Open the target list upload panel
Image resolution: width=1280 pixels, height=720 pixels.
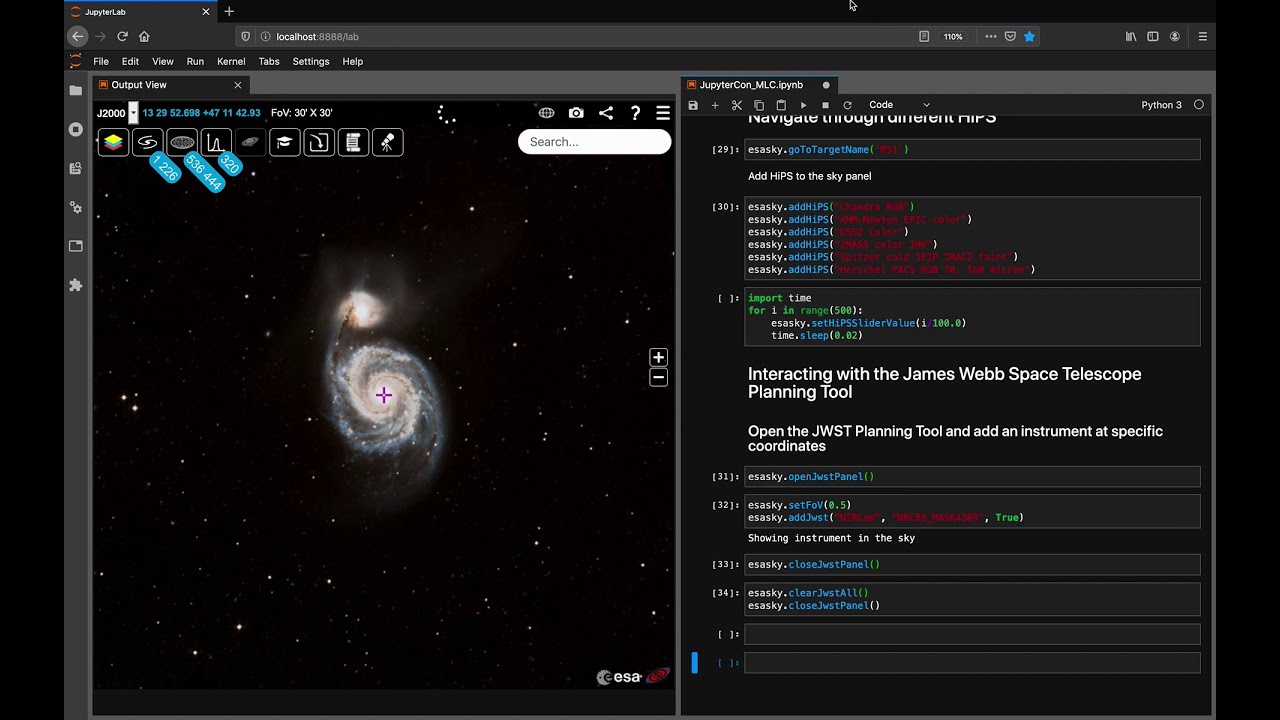coord(318,142)
